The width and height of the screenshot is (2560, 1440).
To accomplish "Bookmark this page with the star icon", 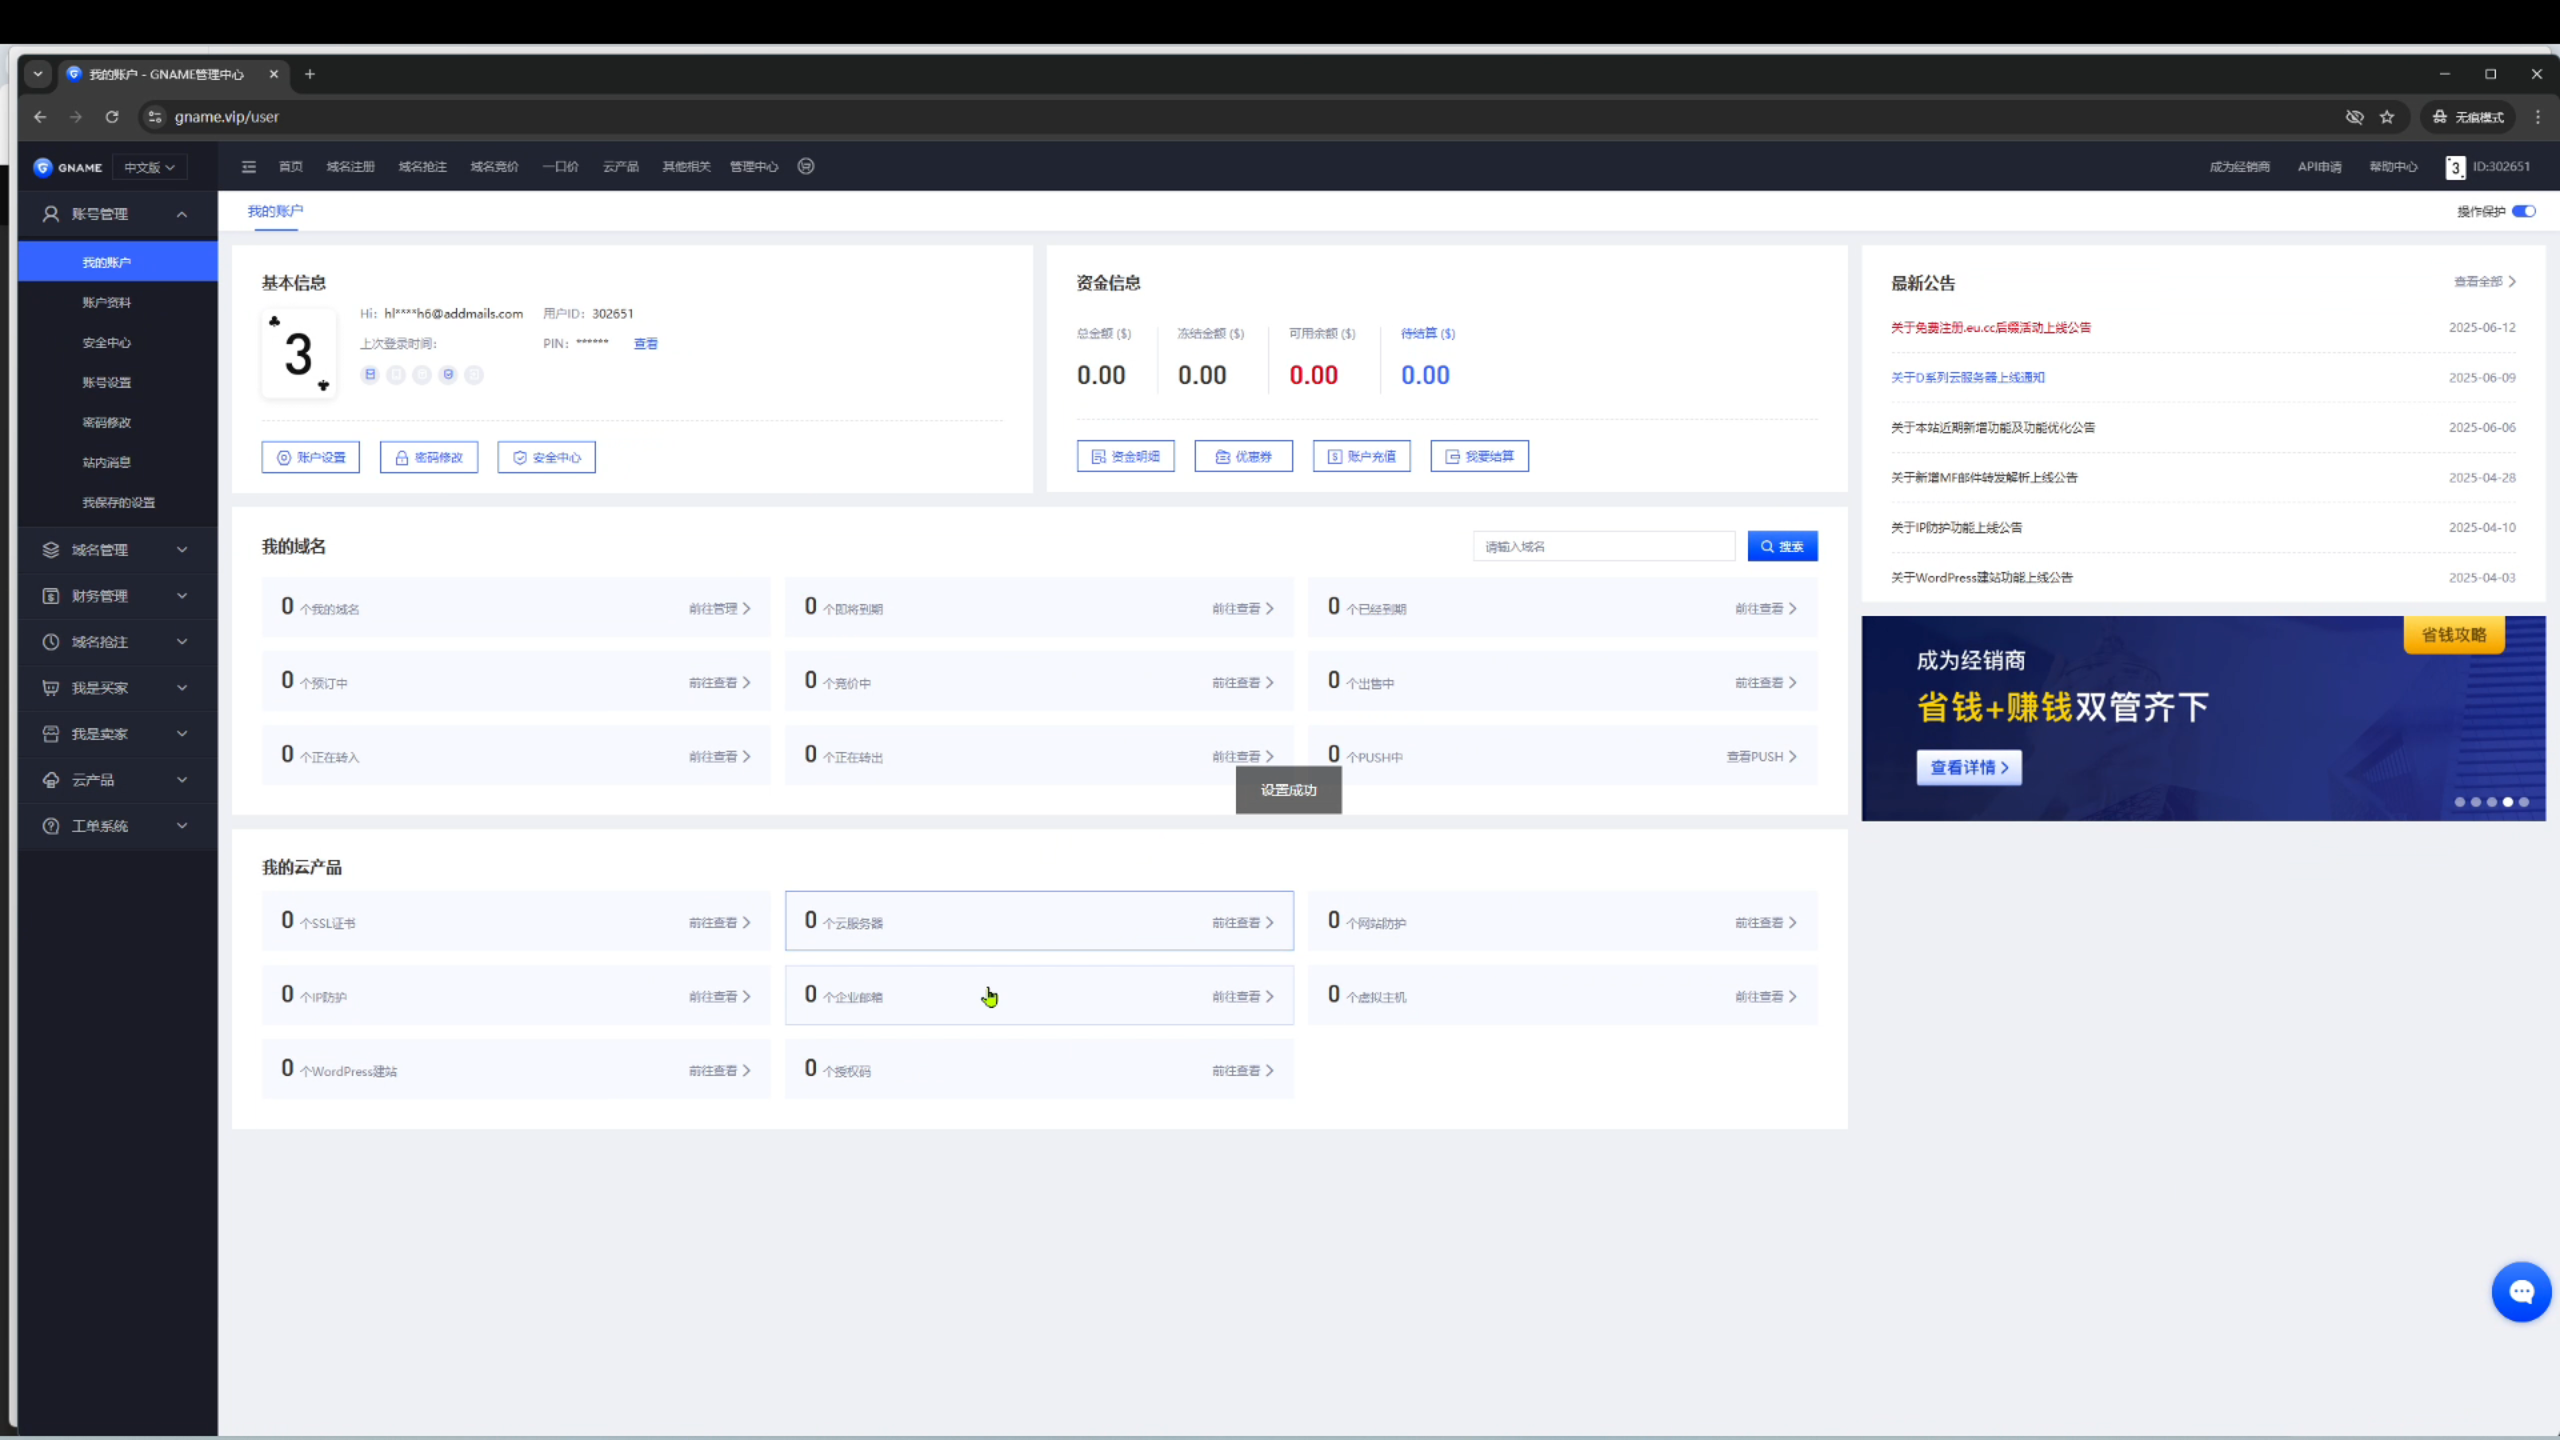I will click(2387, 117).
